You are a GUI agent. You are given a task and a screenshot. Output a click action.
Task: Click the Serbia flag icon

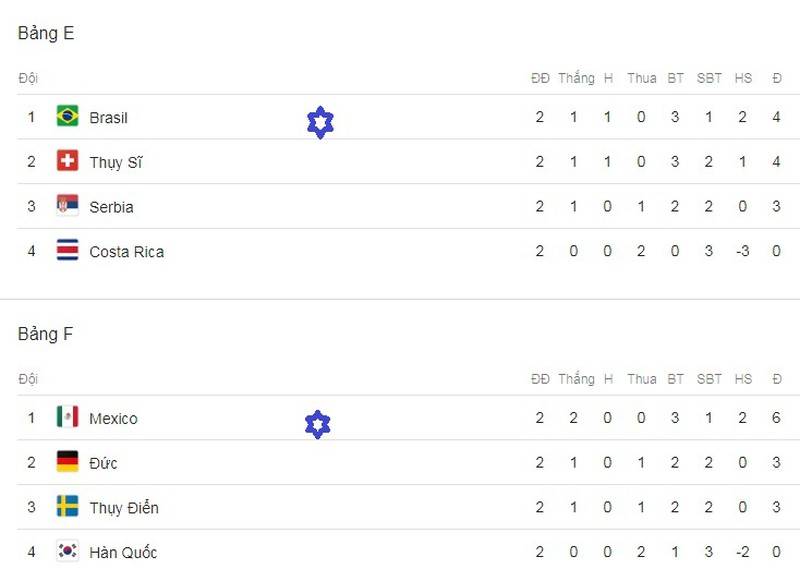[68, 207]
